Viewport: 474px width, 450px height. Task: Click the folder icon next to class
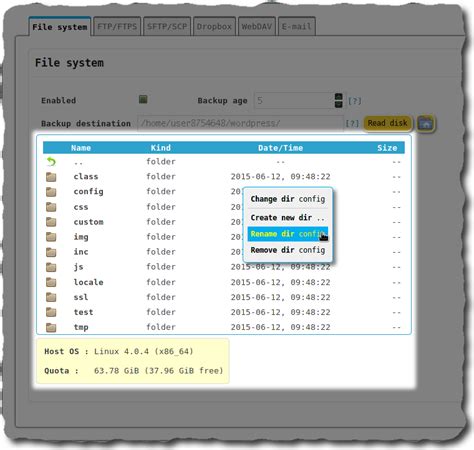(x=51, y=177)
